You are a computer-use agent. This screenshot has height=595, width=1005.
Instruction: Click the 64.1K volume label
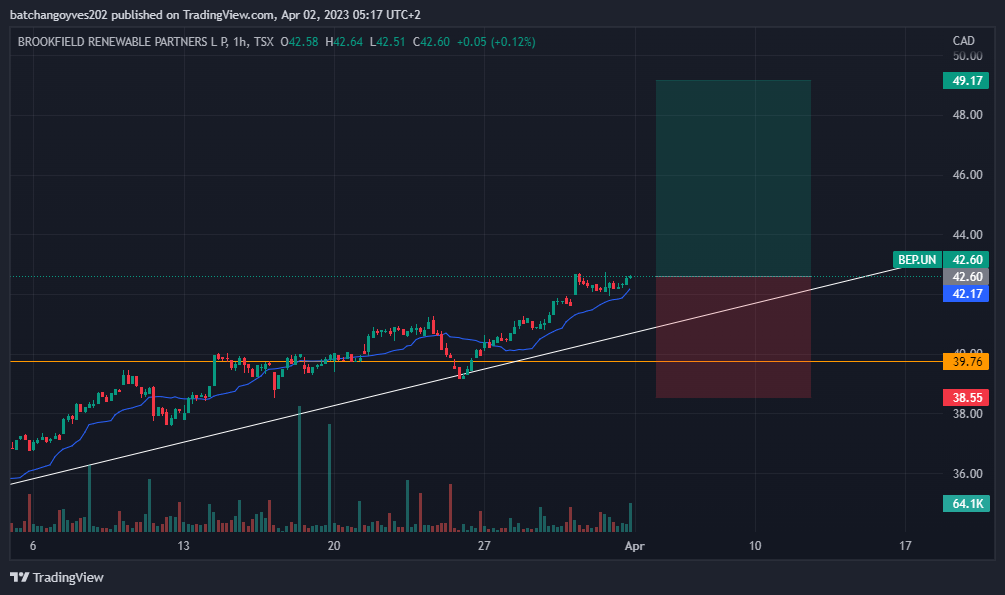[966, 503]
